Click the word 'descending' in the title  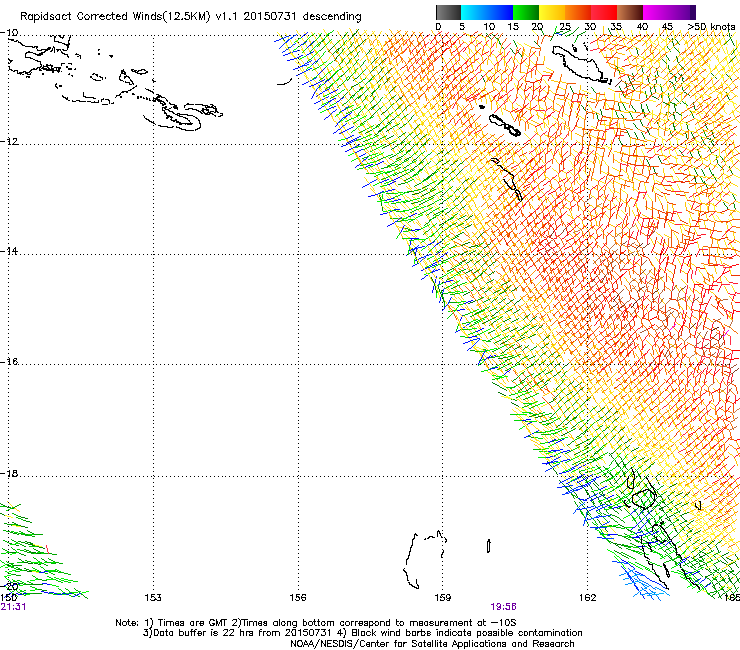click(x=332, y=16)
